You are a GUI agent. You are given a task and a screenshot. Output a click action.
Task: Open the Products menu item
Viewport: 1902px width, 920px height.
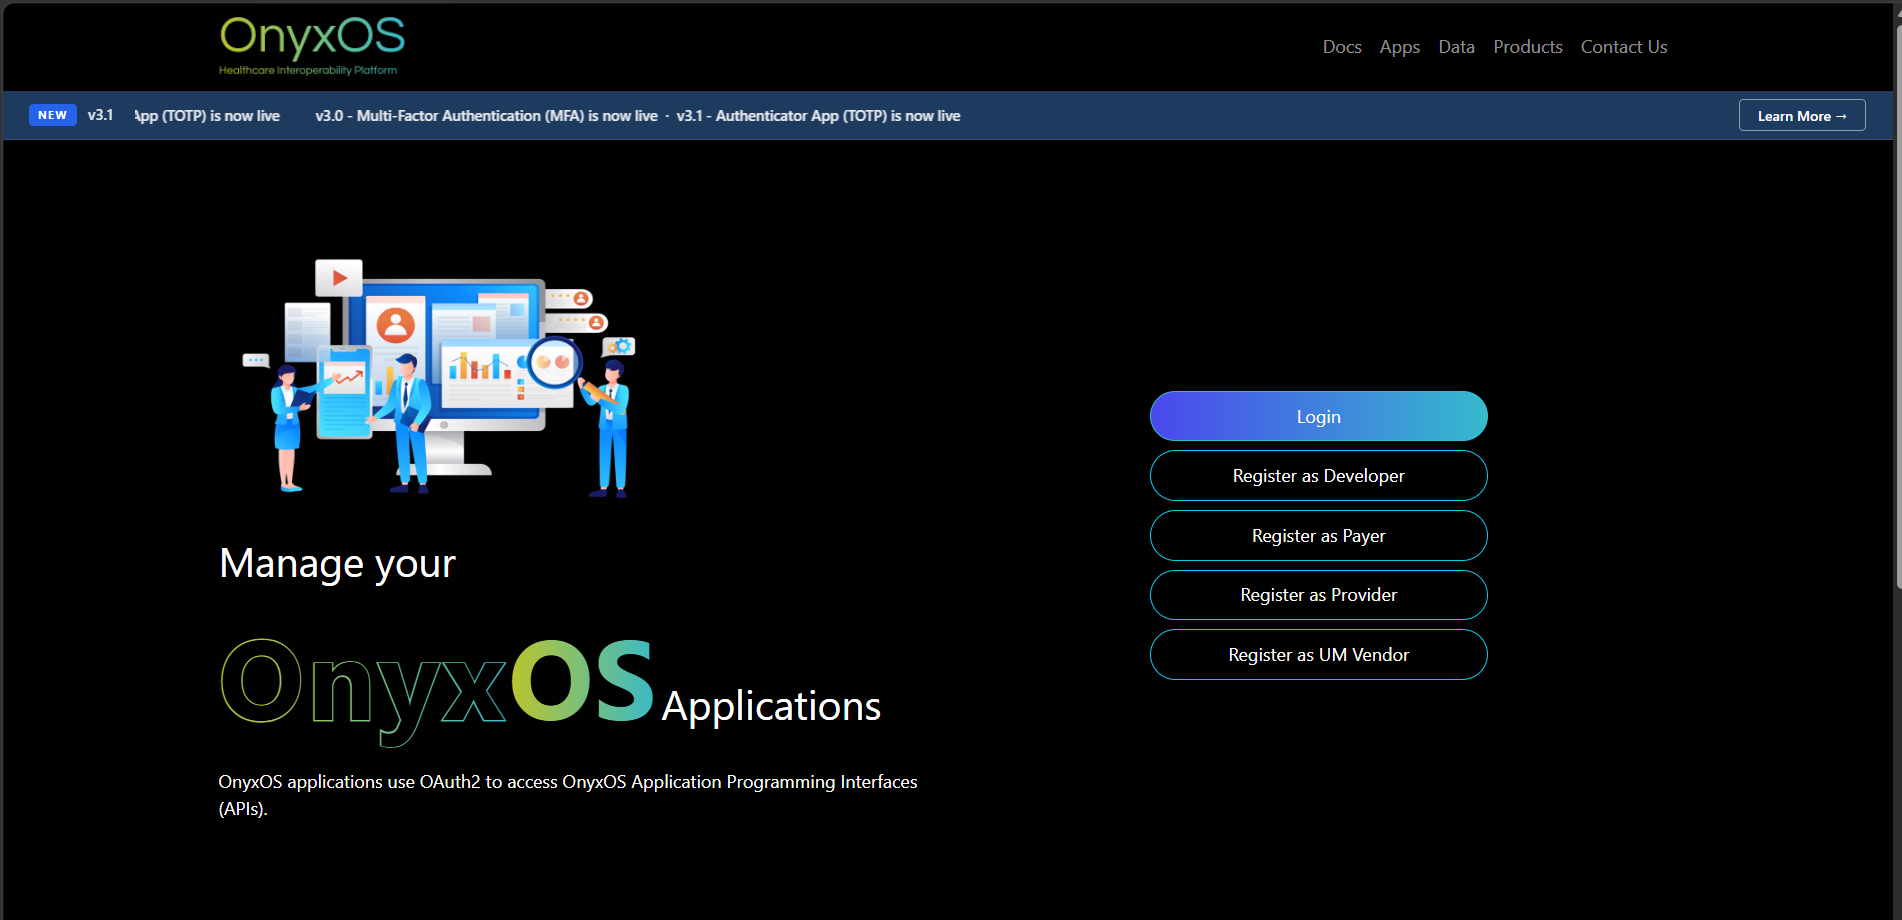point(1527,47)
